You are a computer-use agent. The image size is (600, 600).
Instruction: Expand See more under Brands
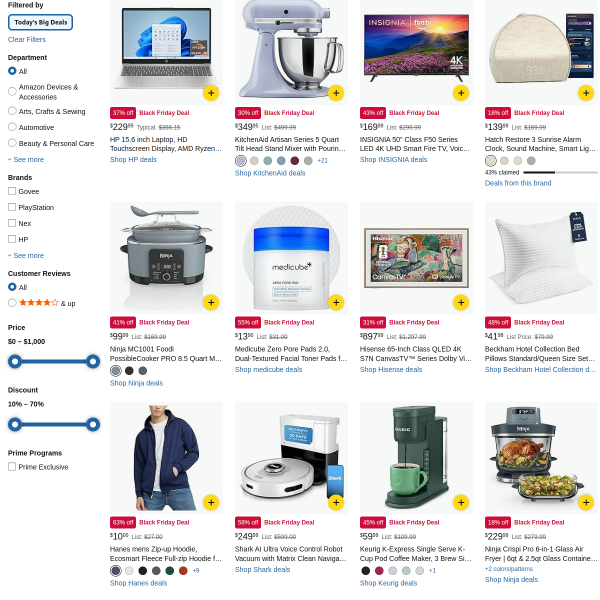pyautogui.click(x=26, y=256)
